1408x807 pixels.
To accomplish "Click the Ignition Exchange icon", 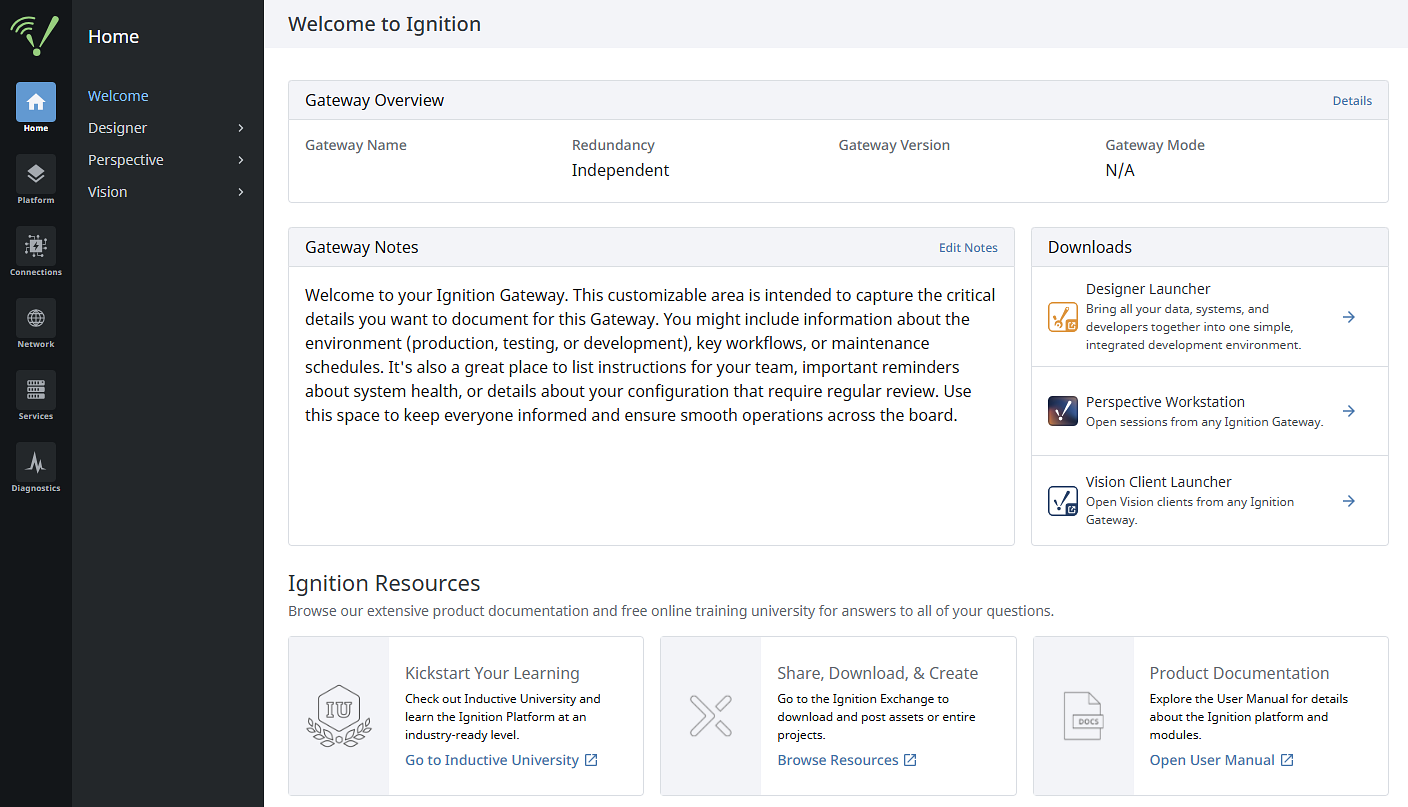I will [711, 716].
